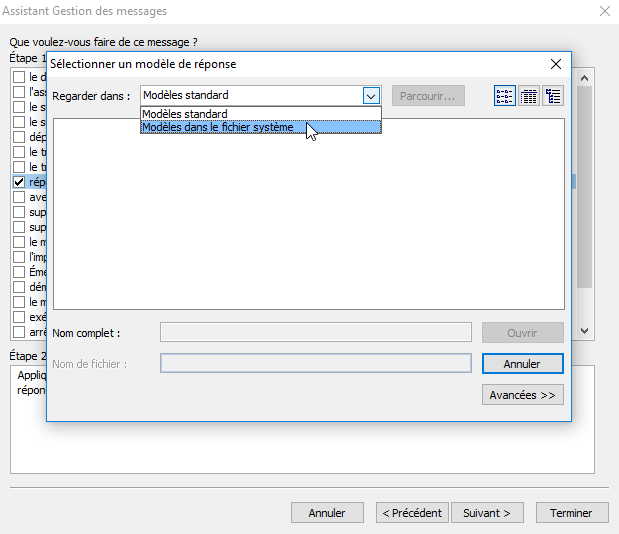
Task: Go back with < Précédent button
Action: coord(412,513)
